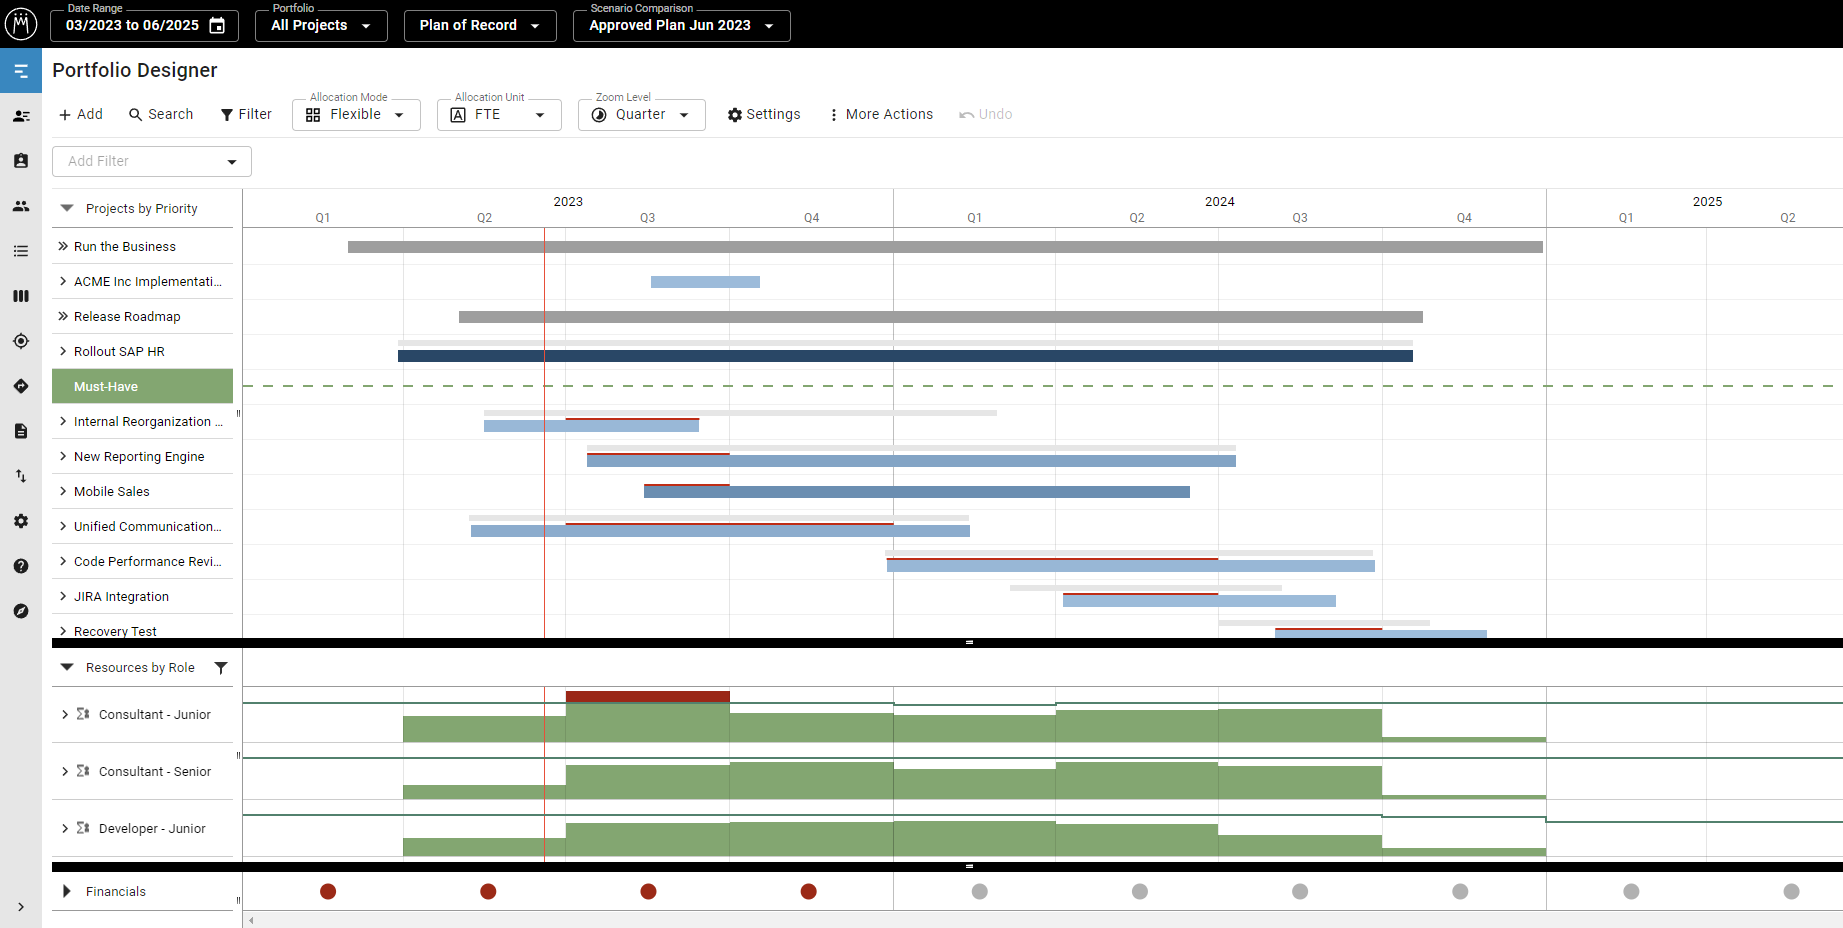Viewport: 1843px width, 928px height.
Task: Expand the Mobile Sales project row
Action: coord(63,491)
